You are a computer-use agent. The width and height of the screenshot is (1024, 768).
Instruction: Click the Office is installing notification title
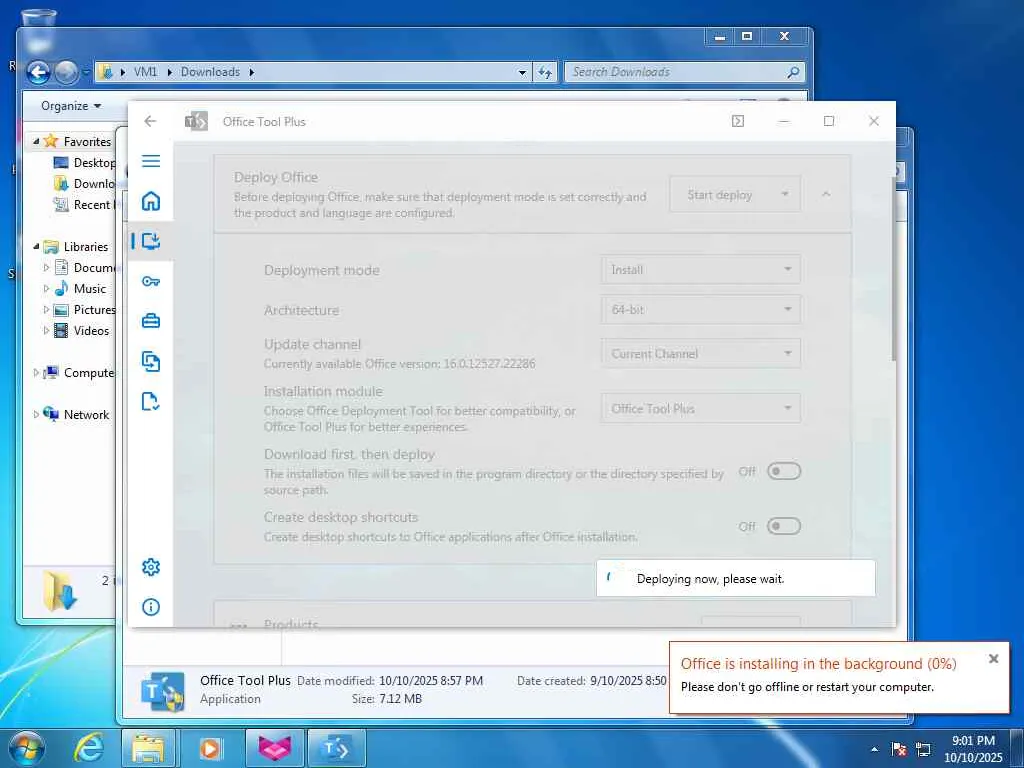[x=818, y=664]
